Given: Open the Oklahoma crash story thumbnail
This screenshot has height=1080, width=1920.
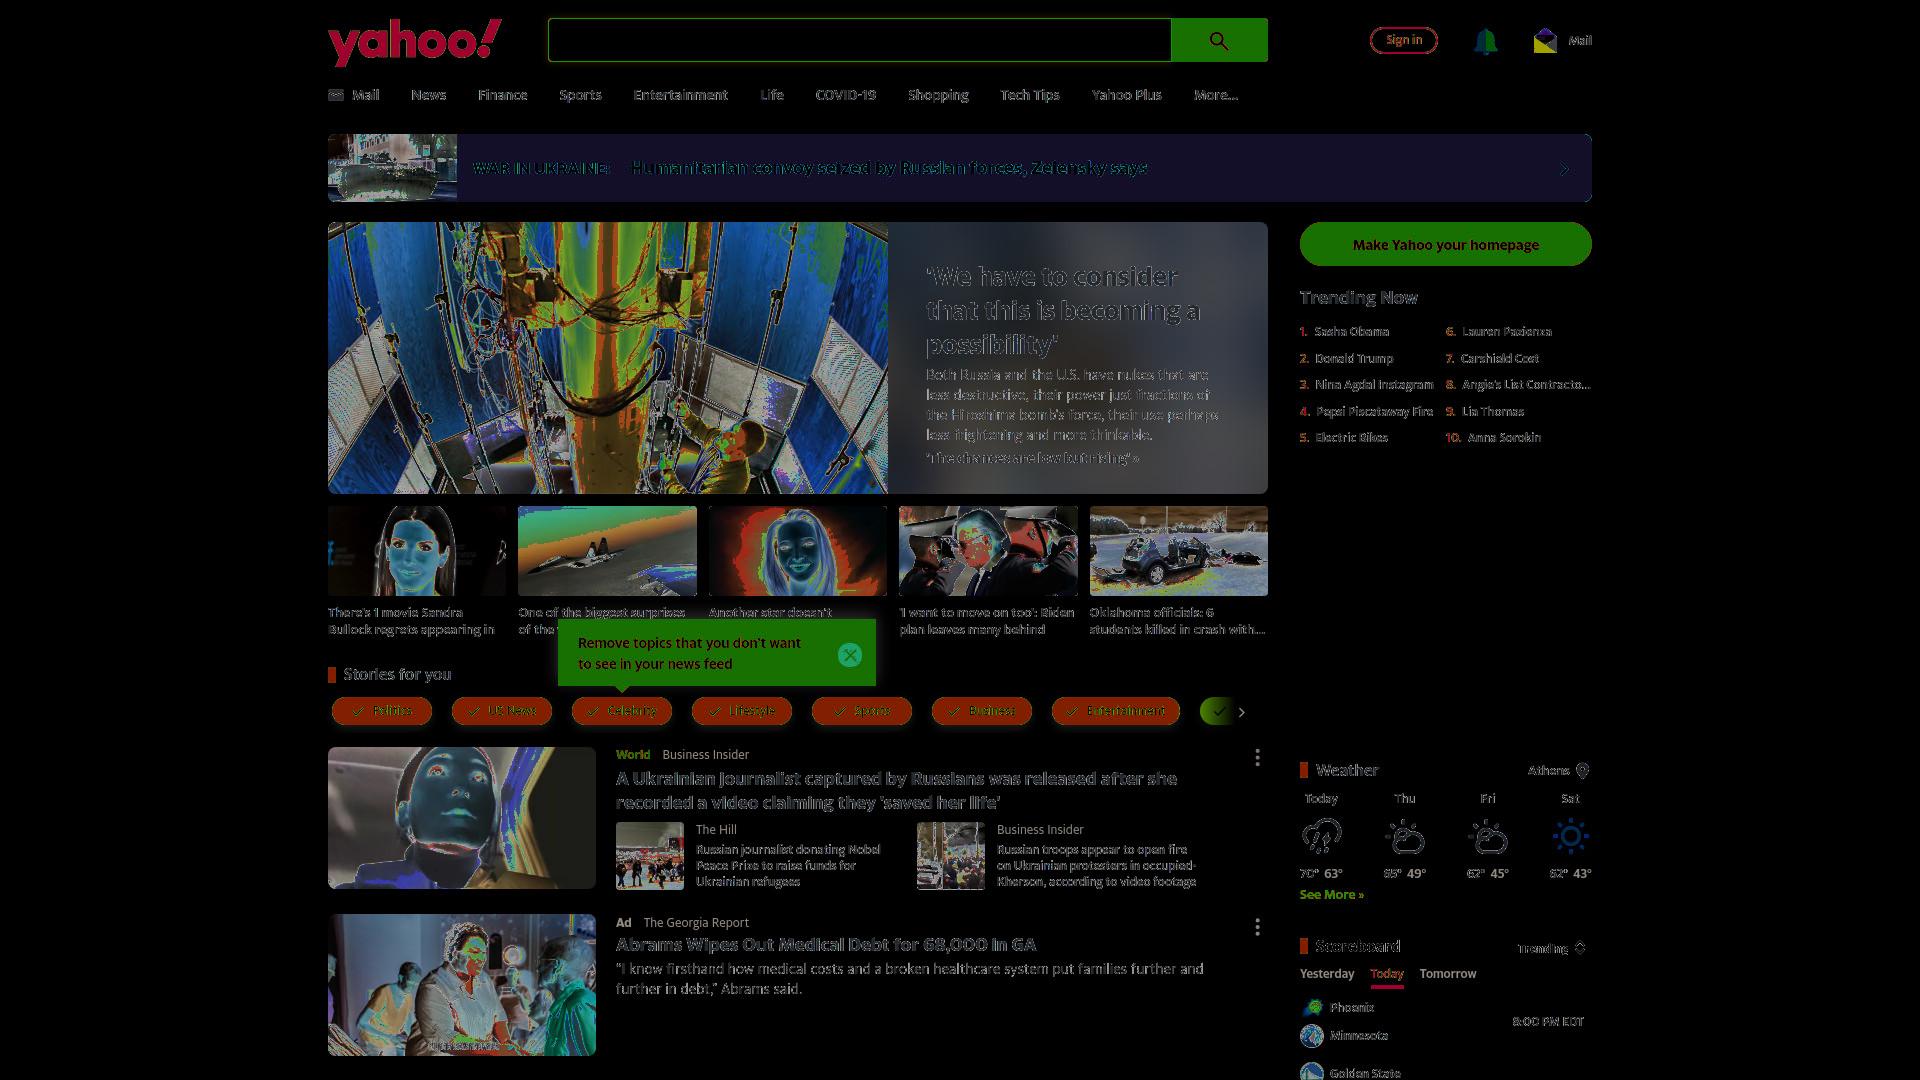Looking at the screenshot, I should 1179,551.
